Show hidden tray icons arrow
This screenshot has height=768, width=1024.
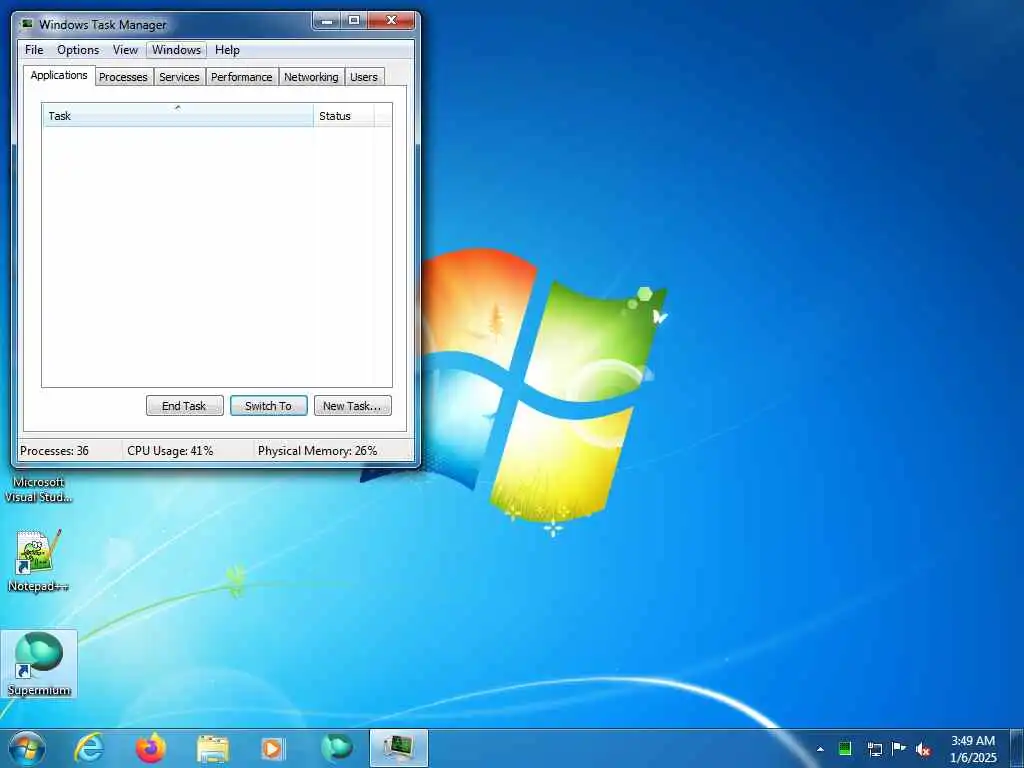click(820, 749)
